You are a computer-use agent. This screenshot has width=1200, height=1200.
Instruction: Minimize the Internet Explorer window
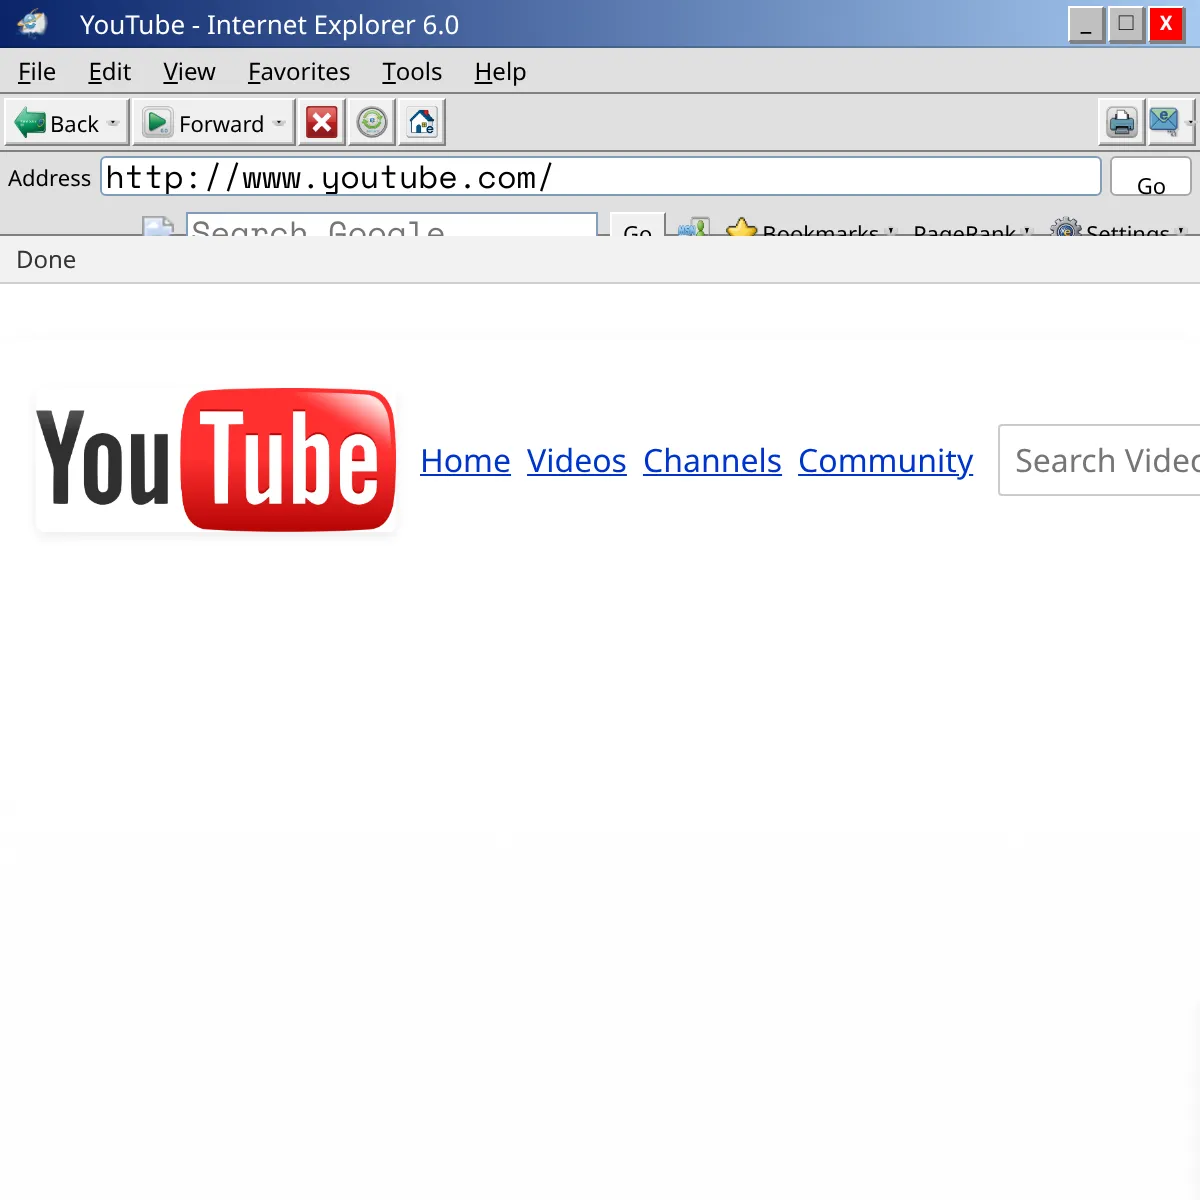coord(1086,24)
